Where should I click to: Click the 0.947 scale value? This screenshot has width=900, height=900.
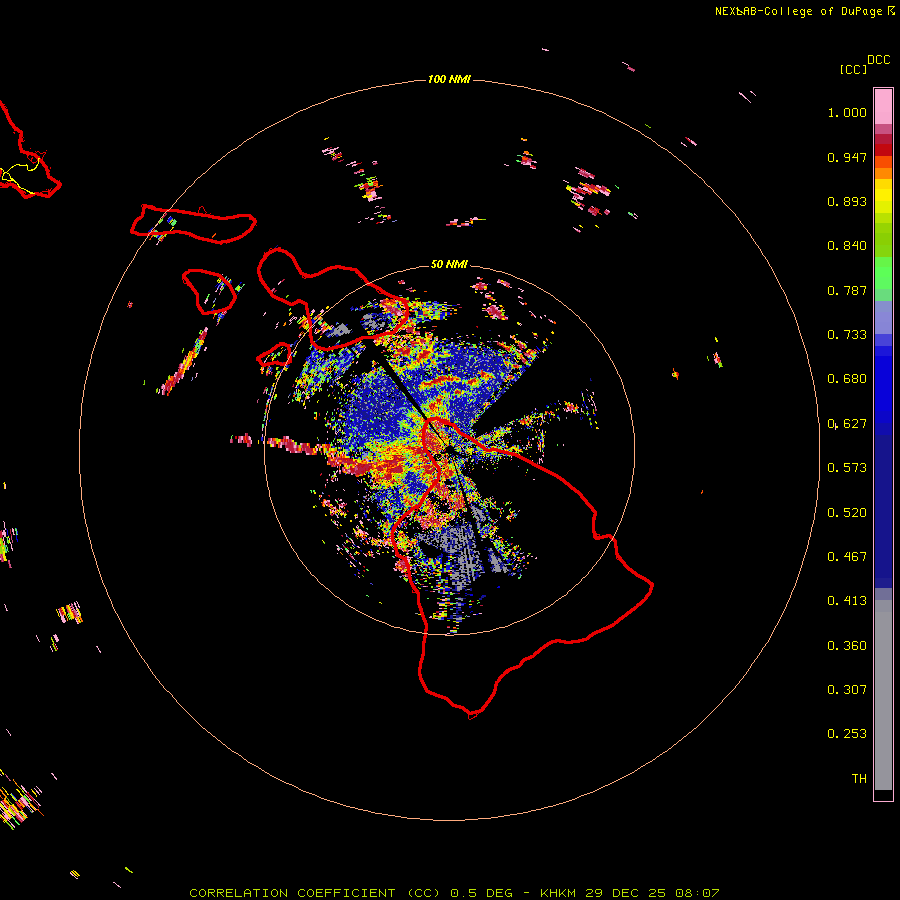[847, 157]
